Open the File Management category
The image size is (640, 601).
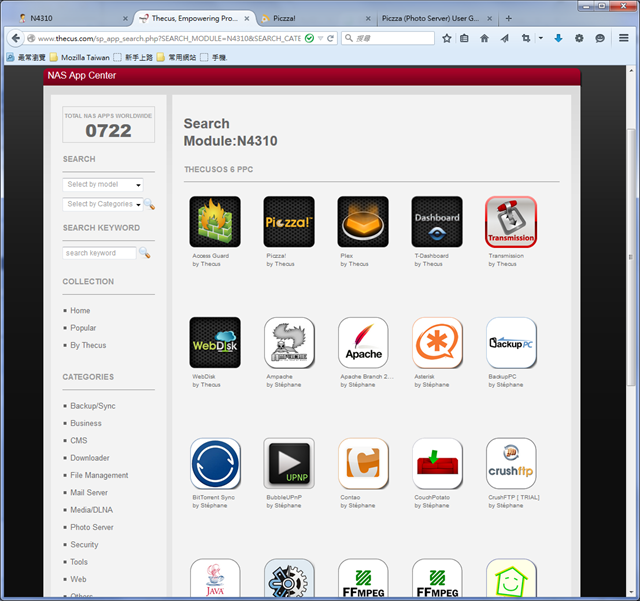click(x=99, y=475)
